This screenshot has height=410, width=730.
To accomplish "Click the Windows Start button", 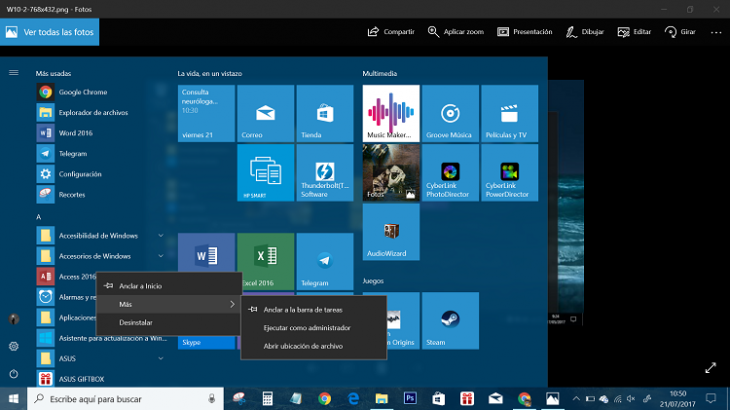I will pos(14,399).
